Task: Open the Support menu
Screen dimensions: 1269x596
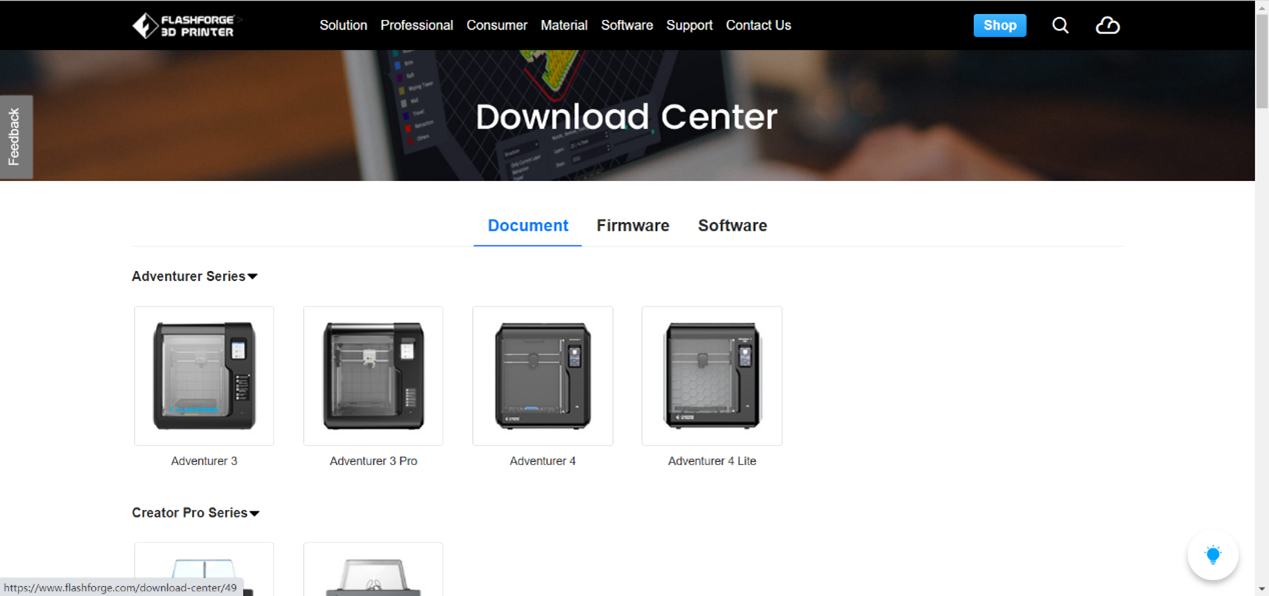Action: point(689,25)
